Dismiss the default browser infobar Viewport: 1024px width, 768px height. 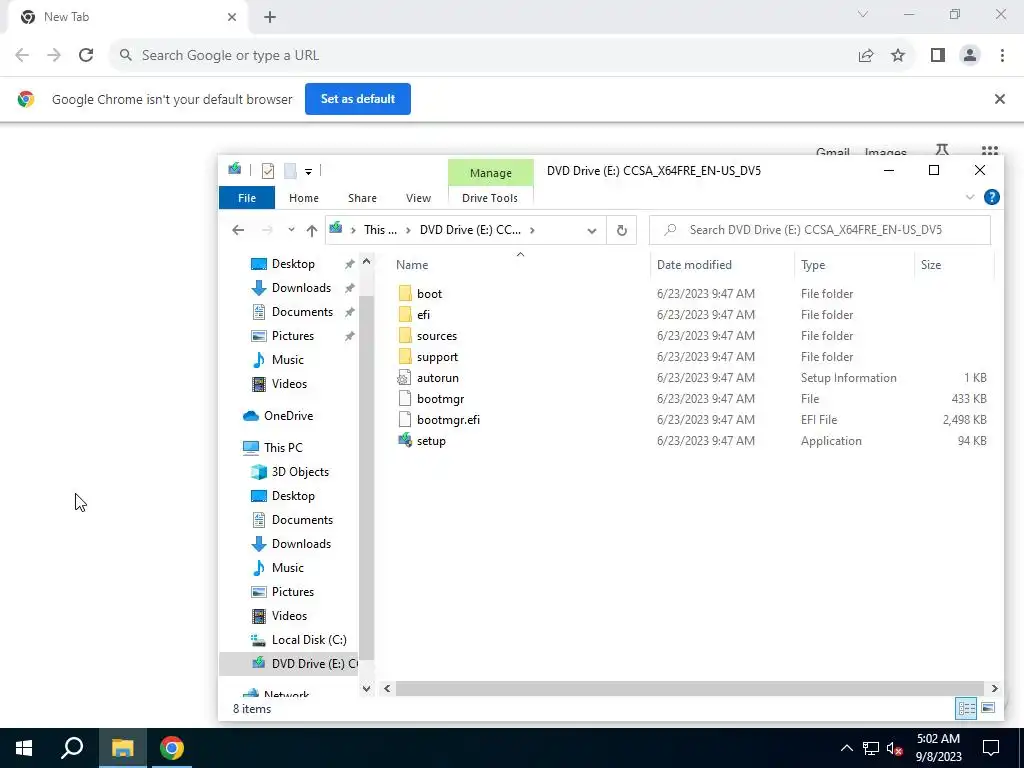click(x=999, y=99)
